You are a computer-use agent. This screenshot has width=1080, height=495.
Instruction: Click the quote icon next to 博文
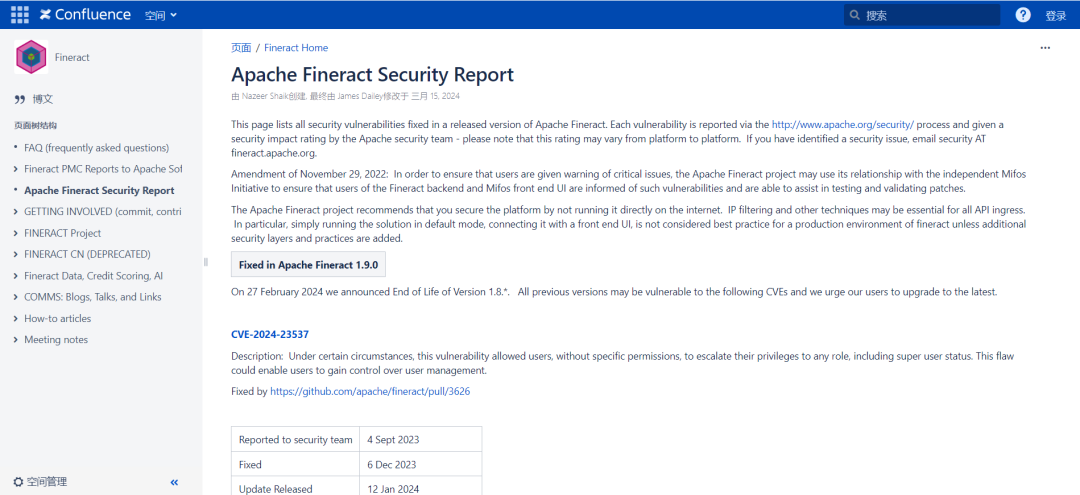point(19,100)
